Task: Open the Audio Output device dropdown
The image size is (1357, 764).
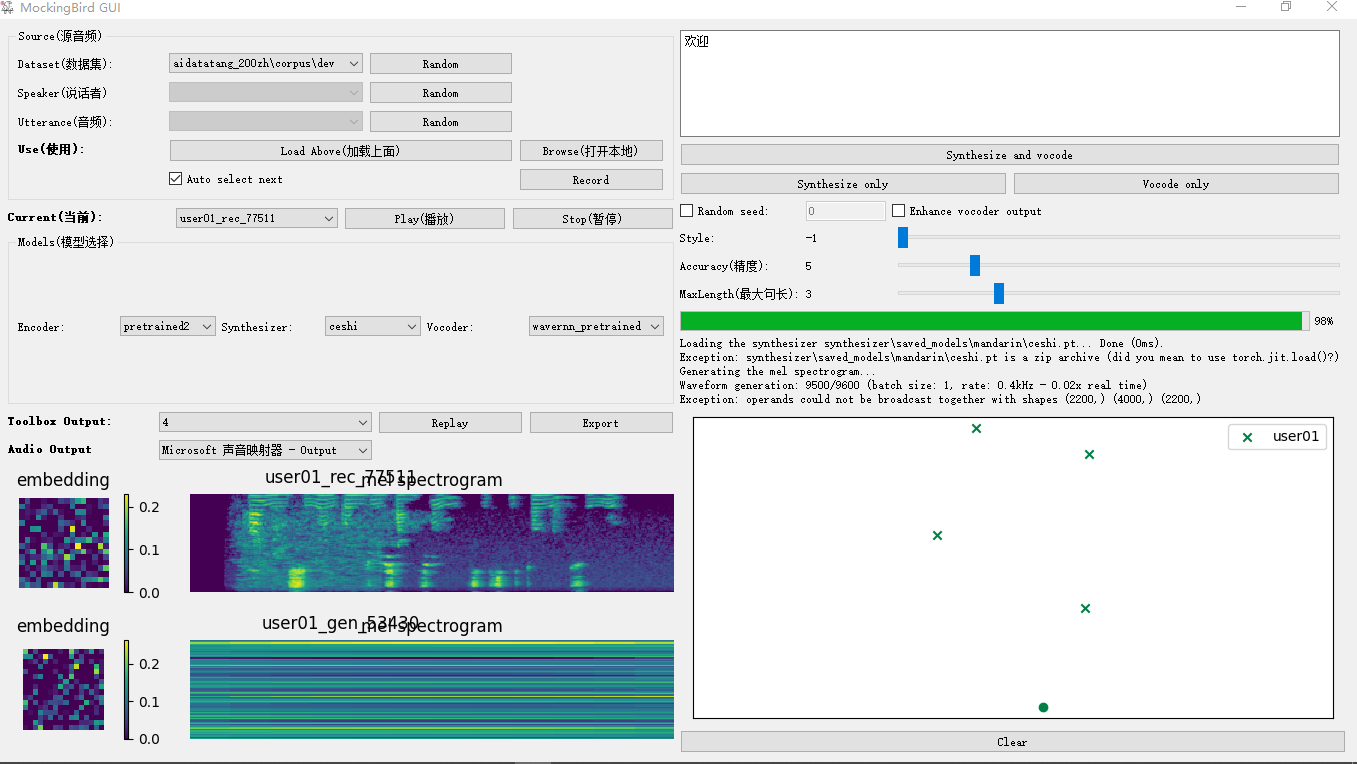Action: 265,450
